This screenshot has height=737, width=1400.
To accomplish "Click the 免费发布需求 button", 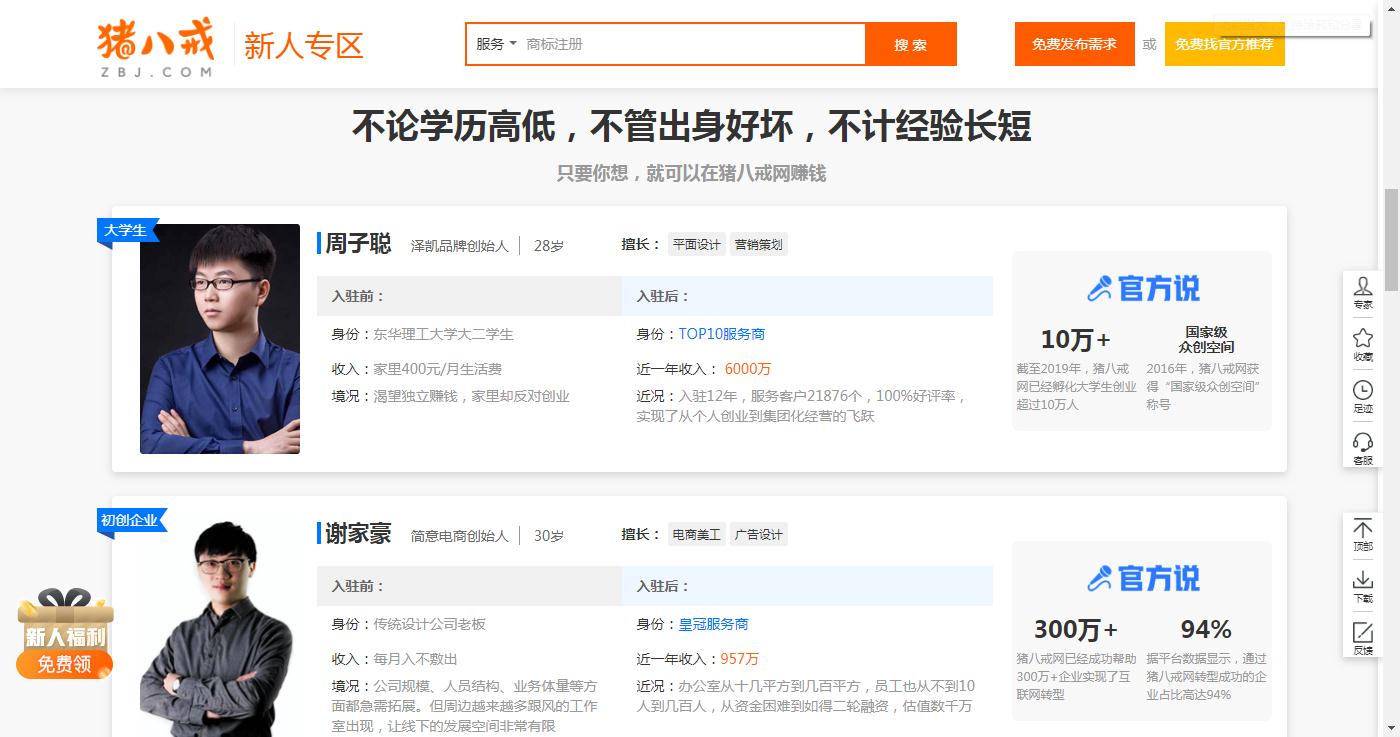I will (x=1074, y=44).
